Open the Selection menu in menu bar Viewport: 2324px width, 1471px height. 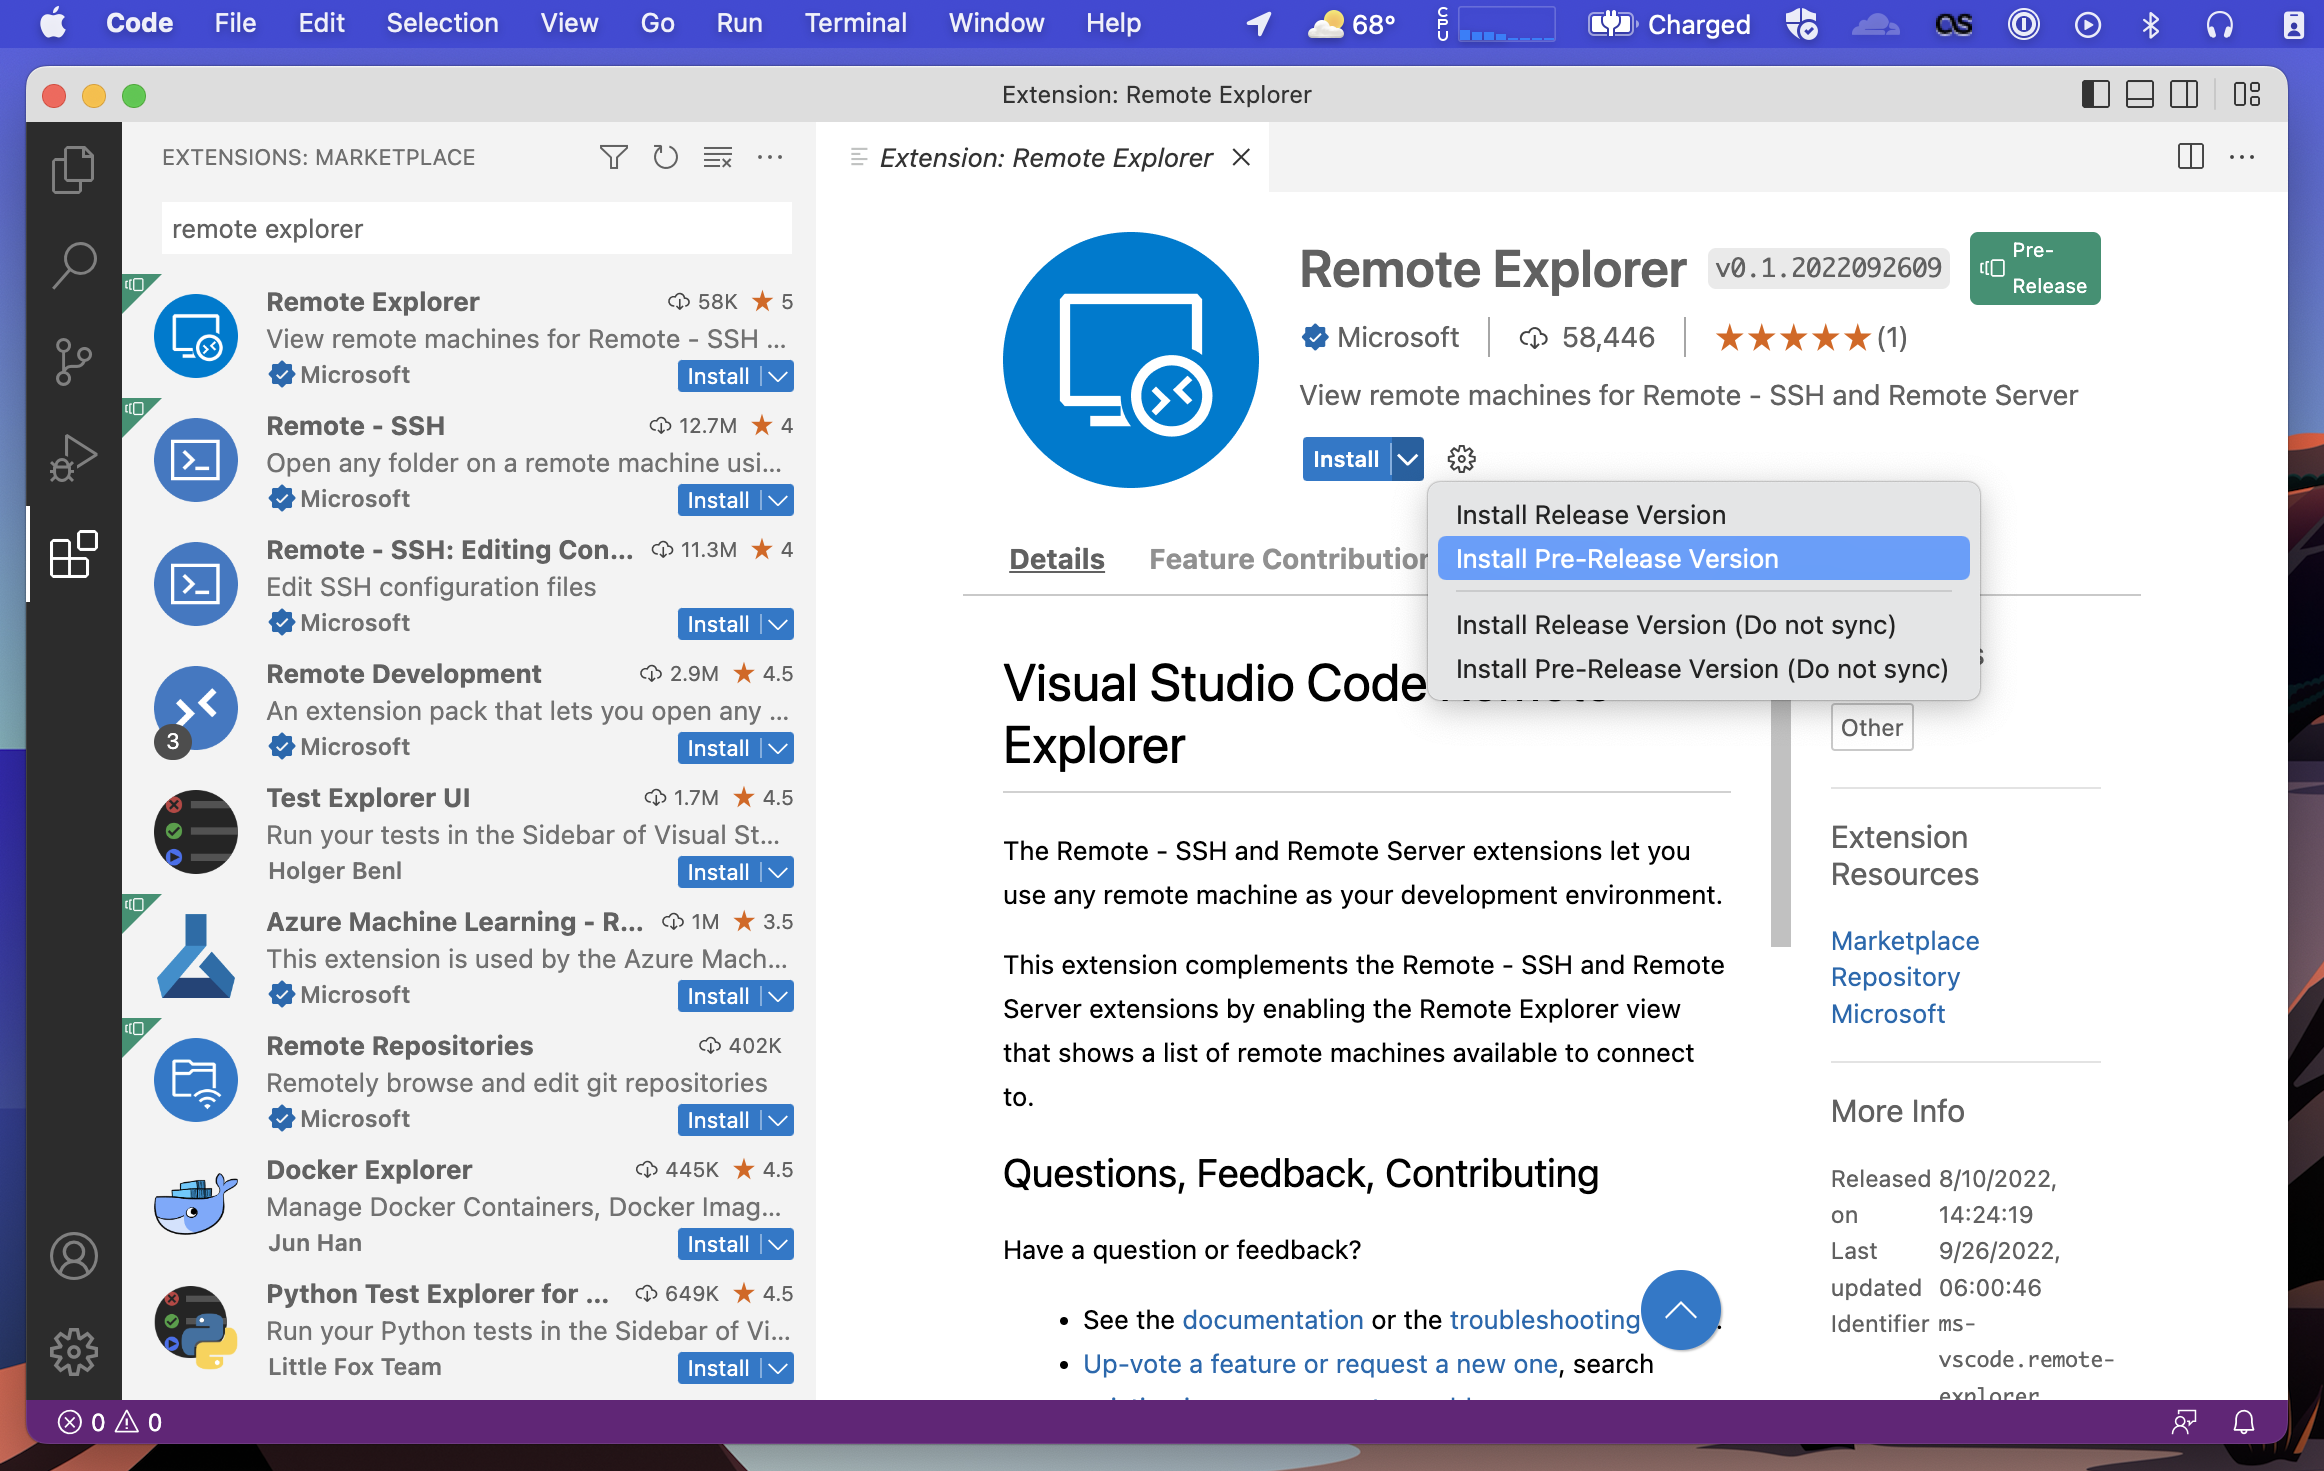442,23
